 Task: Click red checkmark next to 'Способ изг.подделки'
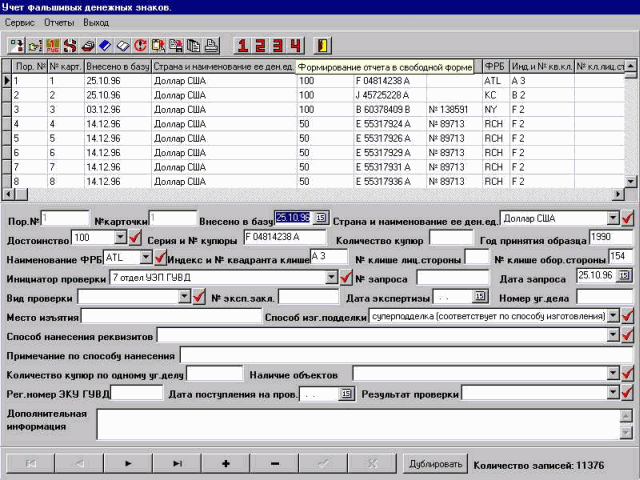627,316
